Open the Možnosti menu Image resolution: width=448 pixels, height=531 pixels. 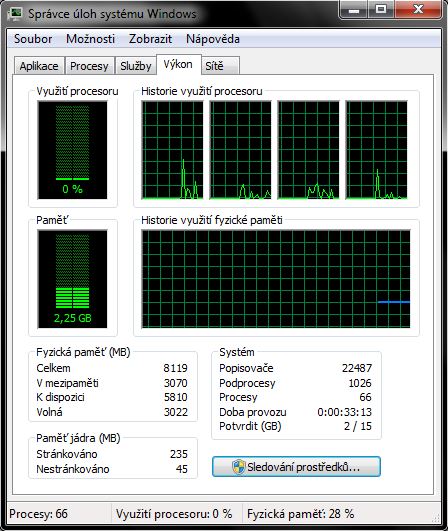[90, 39]
